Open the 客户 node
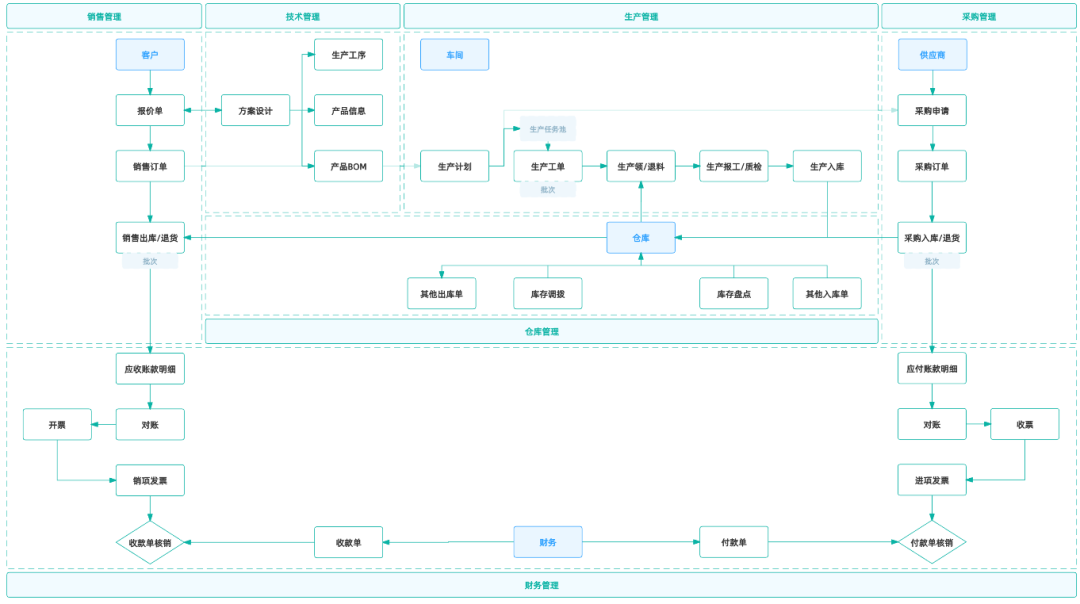This screenshot has height=604, width=1080. coord(150,54)
